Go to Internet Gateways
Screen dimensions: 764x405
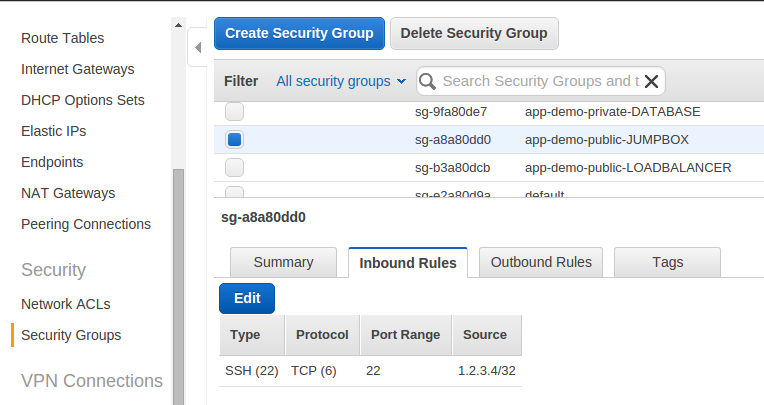pyautogui.click(x=78, y=69)
